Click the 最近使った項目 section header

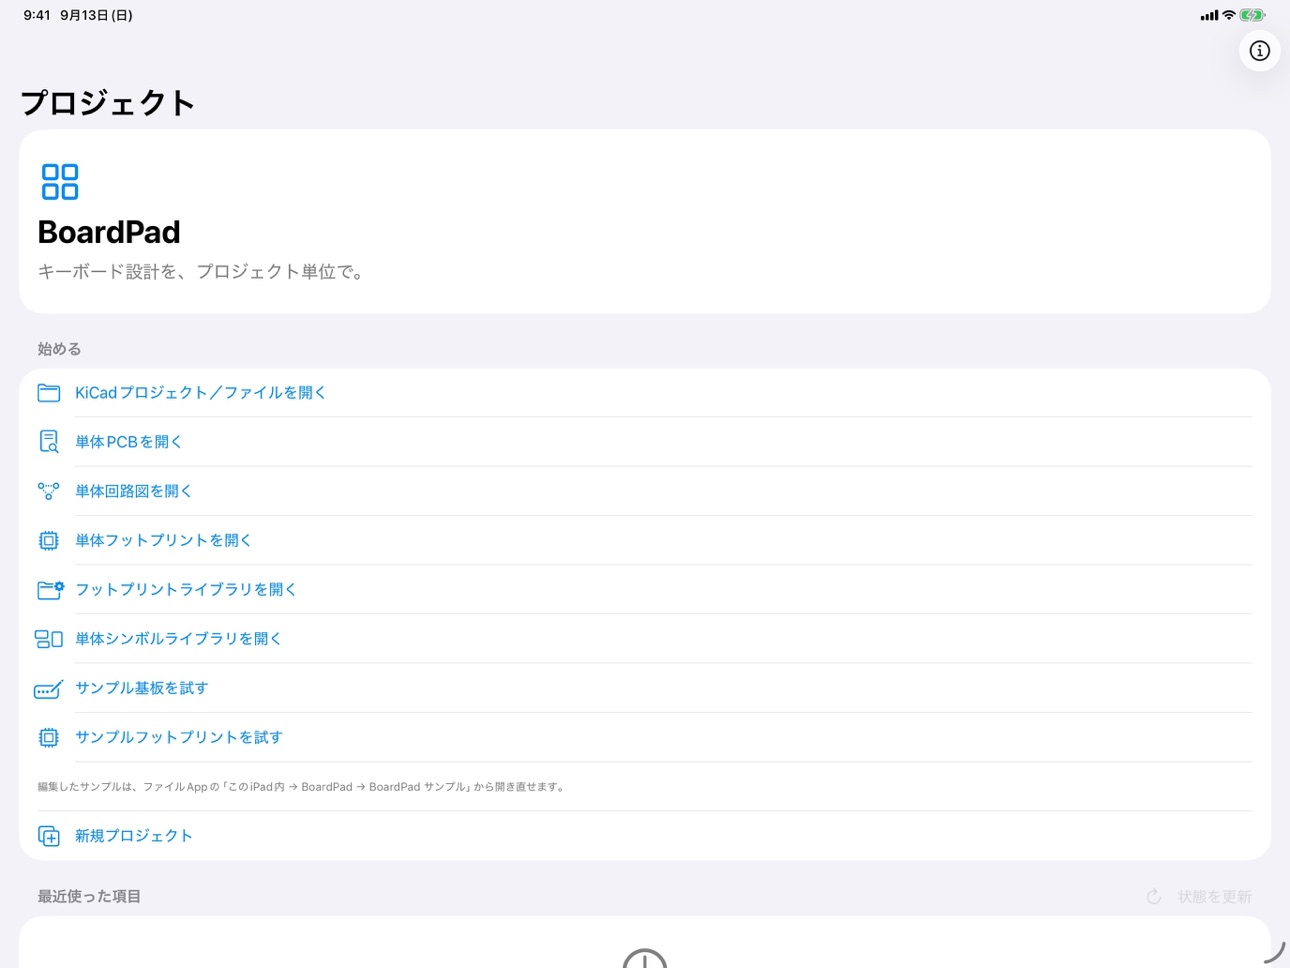(x=89, y=897)
